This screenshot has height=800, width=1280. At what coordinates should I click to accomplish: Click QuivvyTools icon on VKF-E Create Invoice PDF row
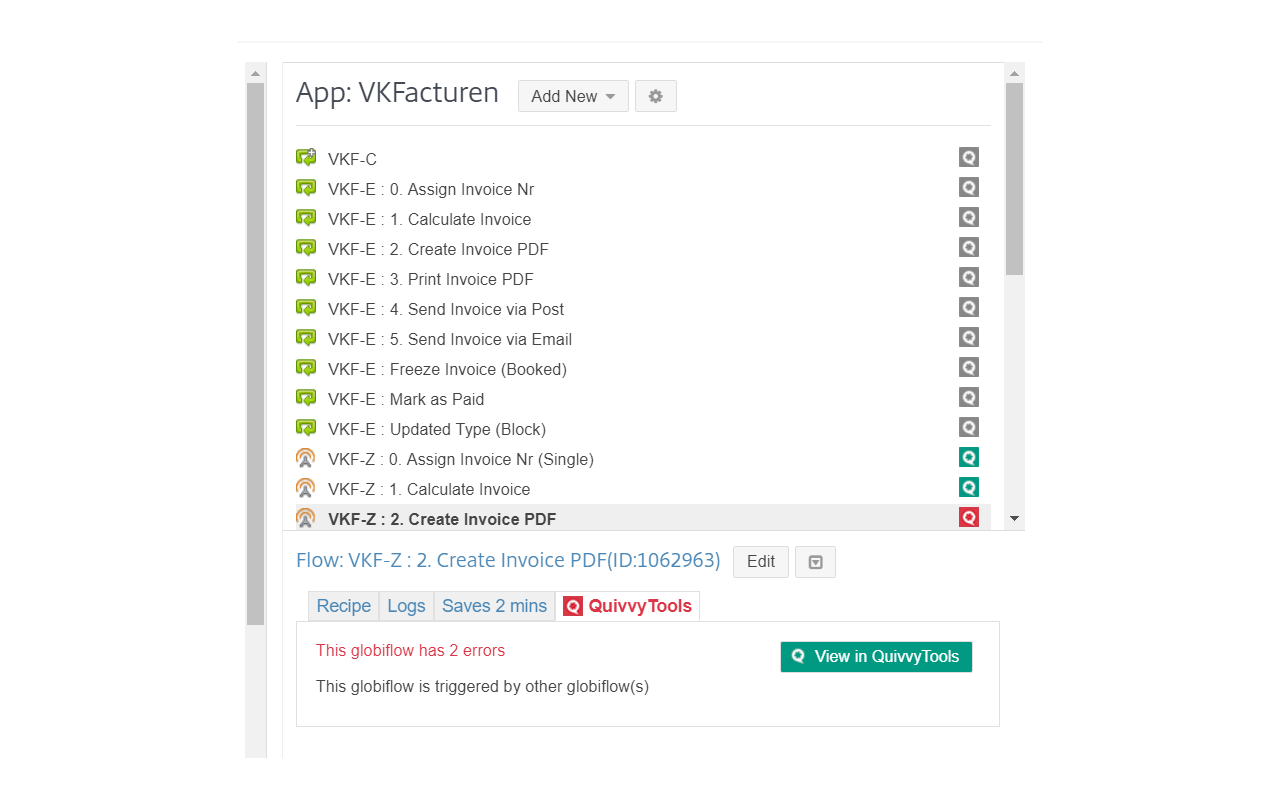[969, 247]
